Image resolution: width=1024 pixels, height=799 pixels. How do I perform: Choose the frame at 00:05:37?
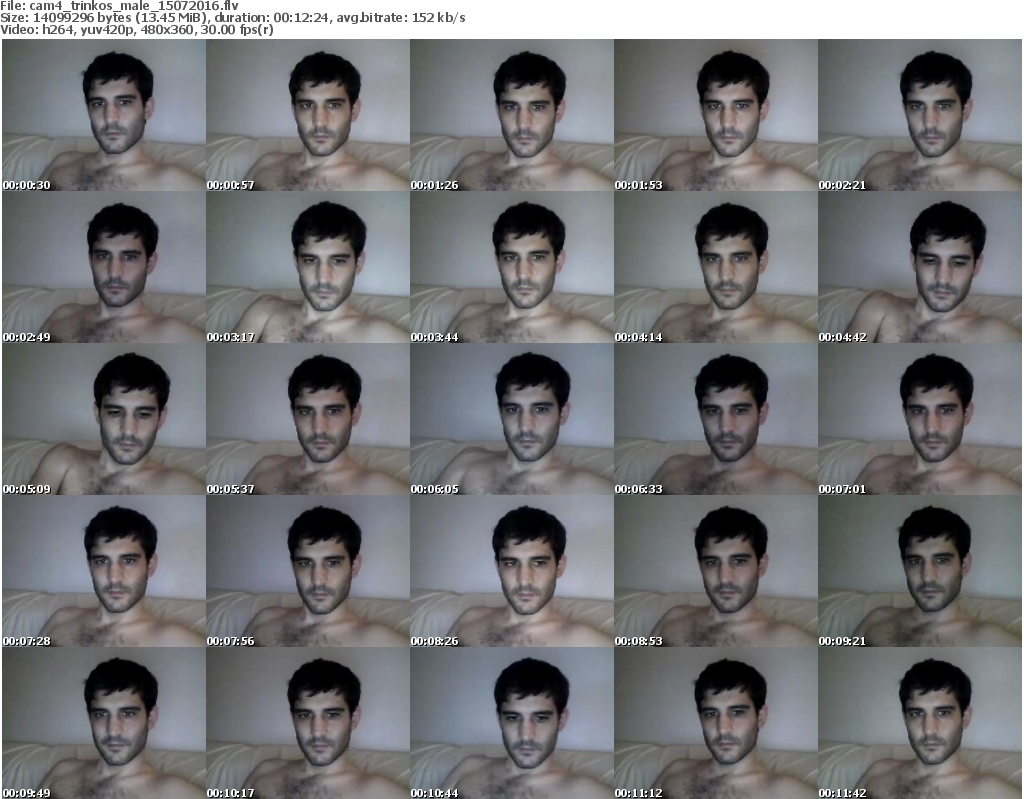(x=308, y=419)
